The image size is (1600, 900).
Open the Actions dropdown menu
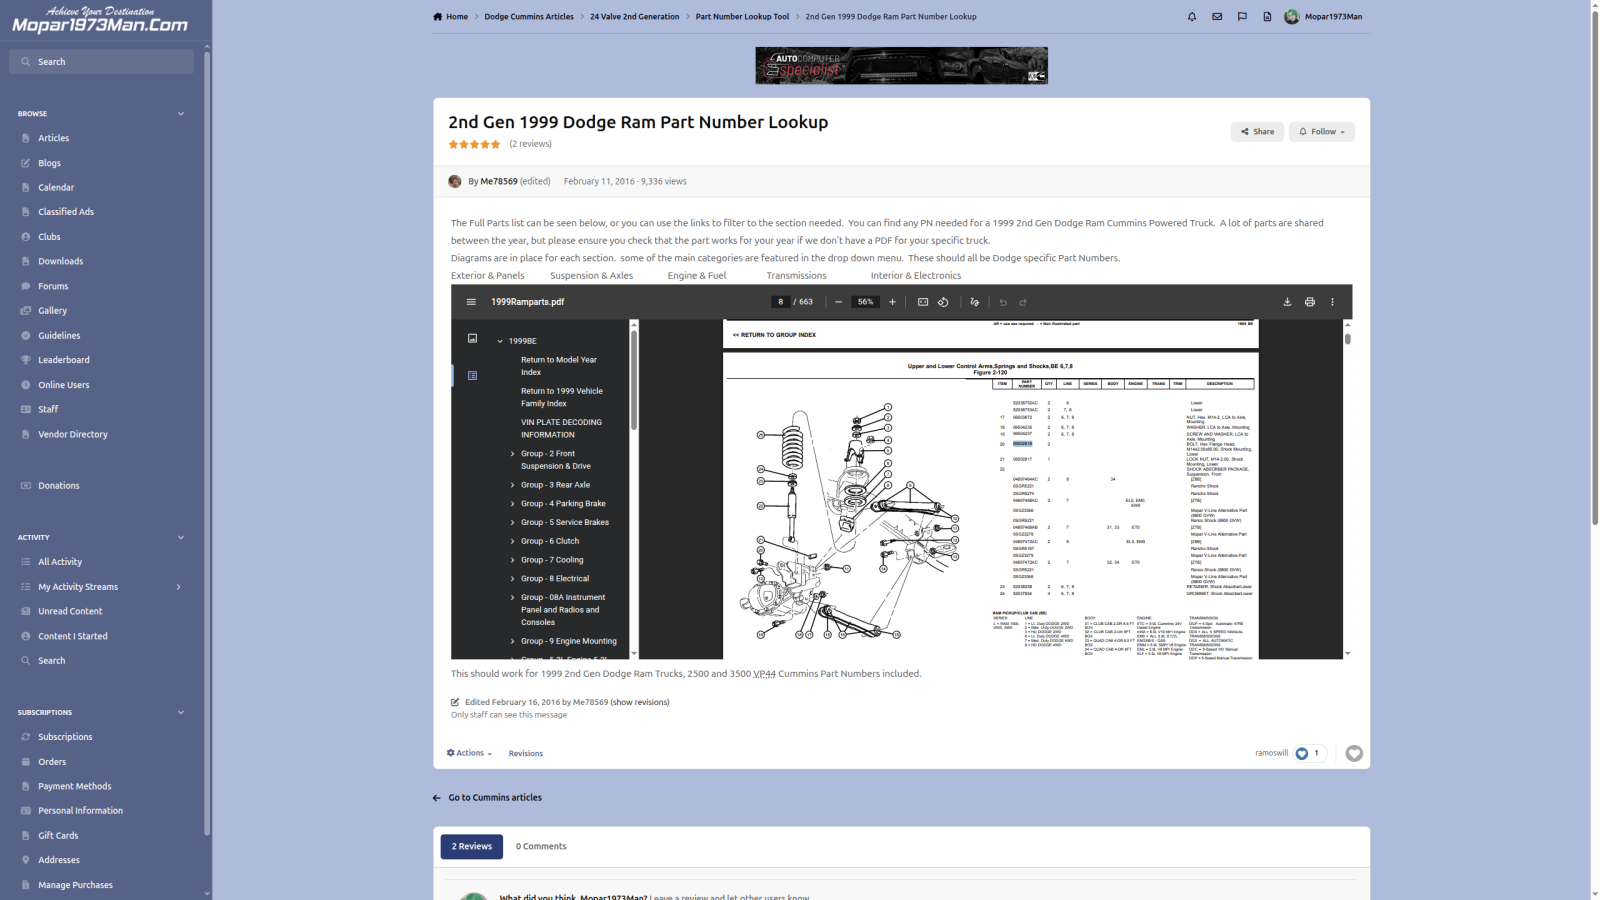[469, 753]
